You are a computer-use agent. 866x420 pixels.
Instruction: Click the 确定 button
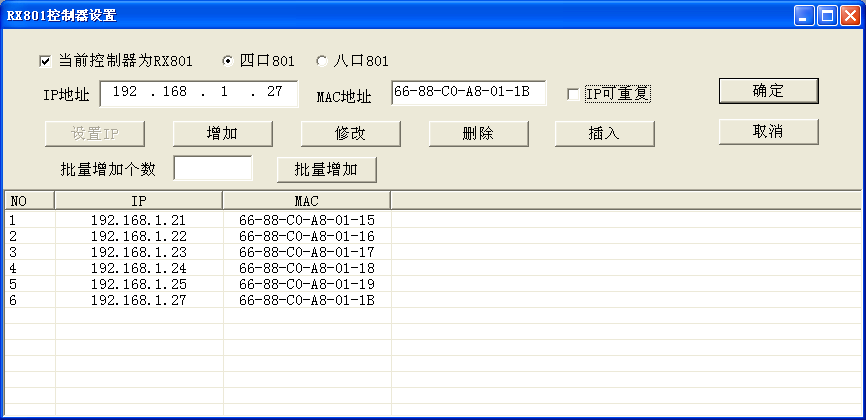pyautogui.click(x=768, y=91)
